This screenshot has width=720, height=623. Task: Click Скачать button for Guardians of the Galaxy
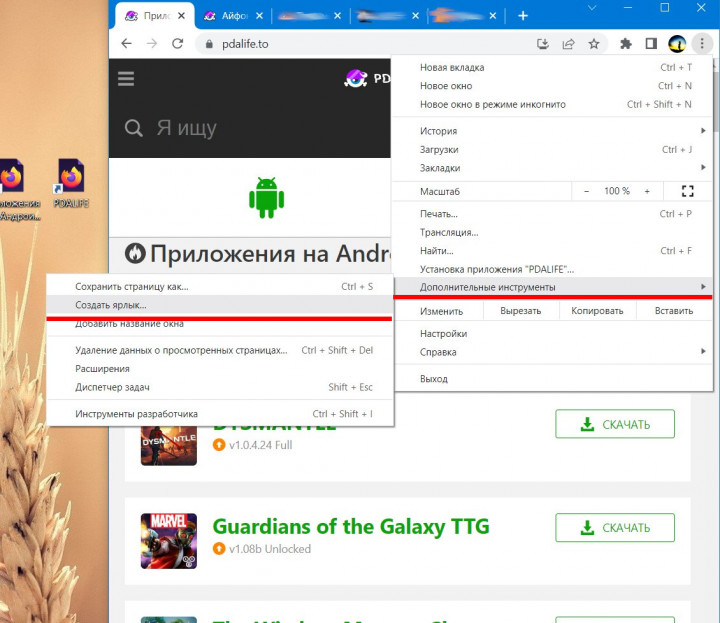click(x=615, y=527)
